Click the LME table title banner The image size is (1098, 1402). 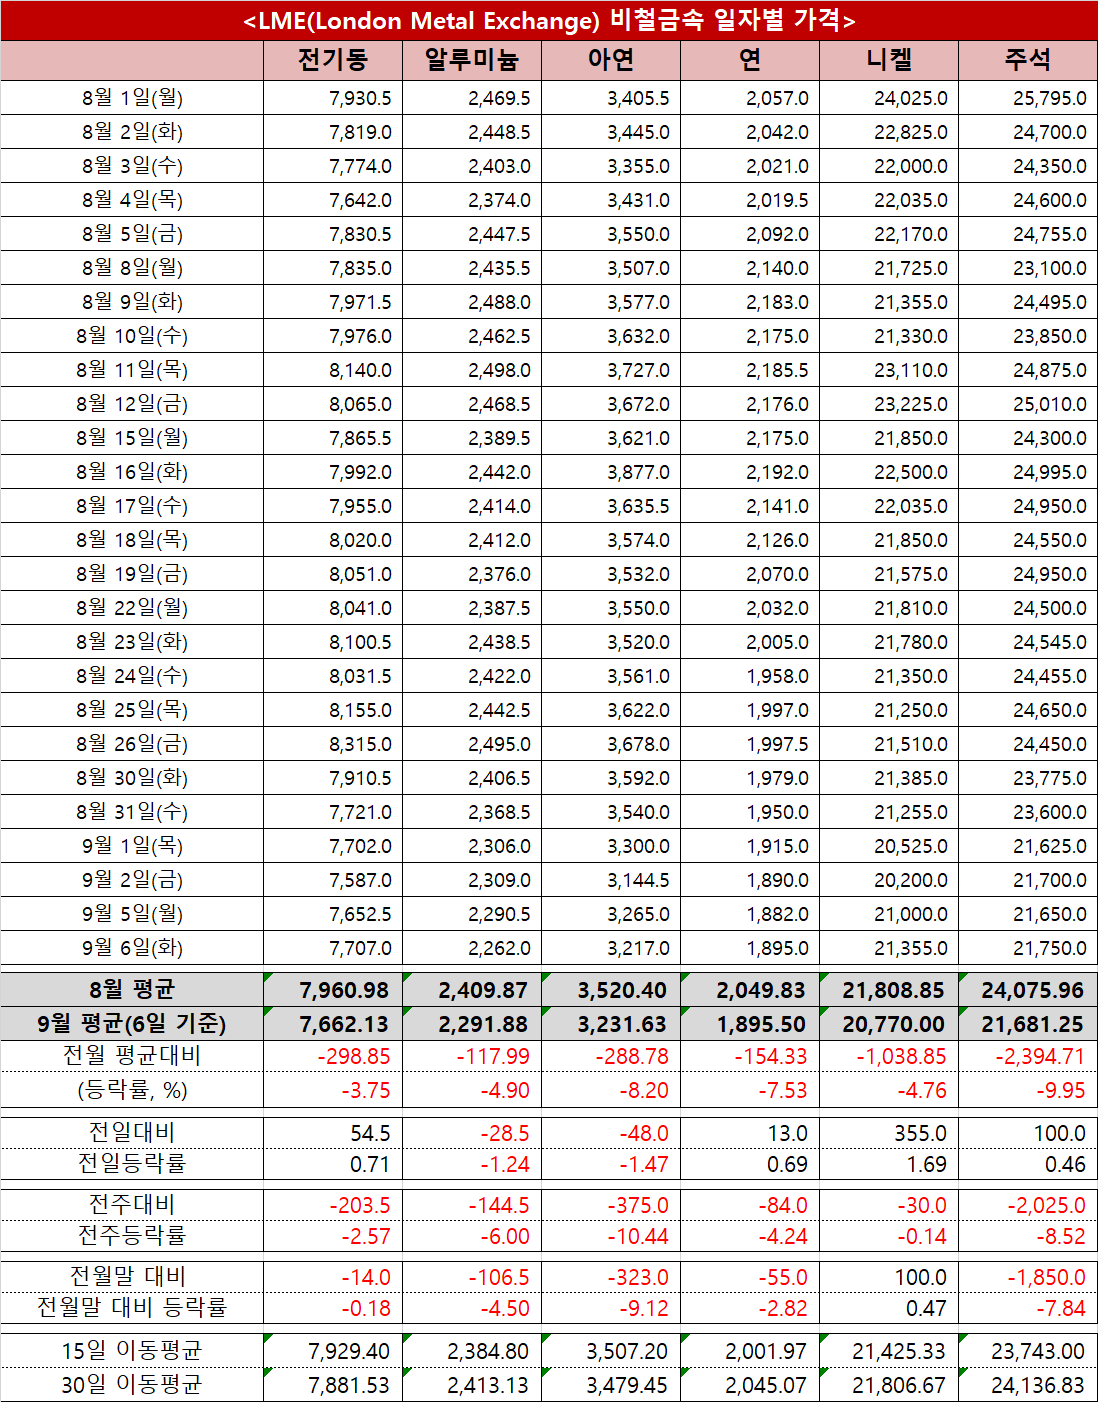[x=549, y=20]
